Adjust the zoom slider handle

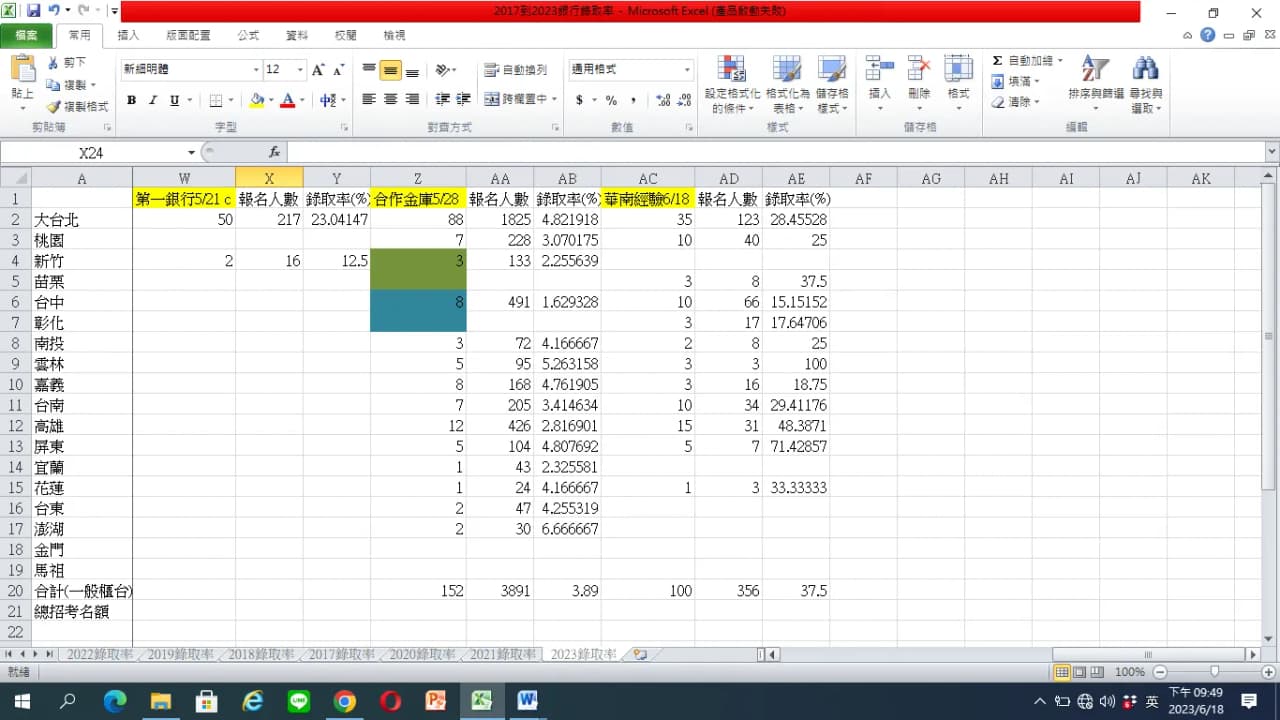click(1214, 672)
